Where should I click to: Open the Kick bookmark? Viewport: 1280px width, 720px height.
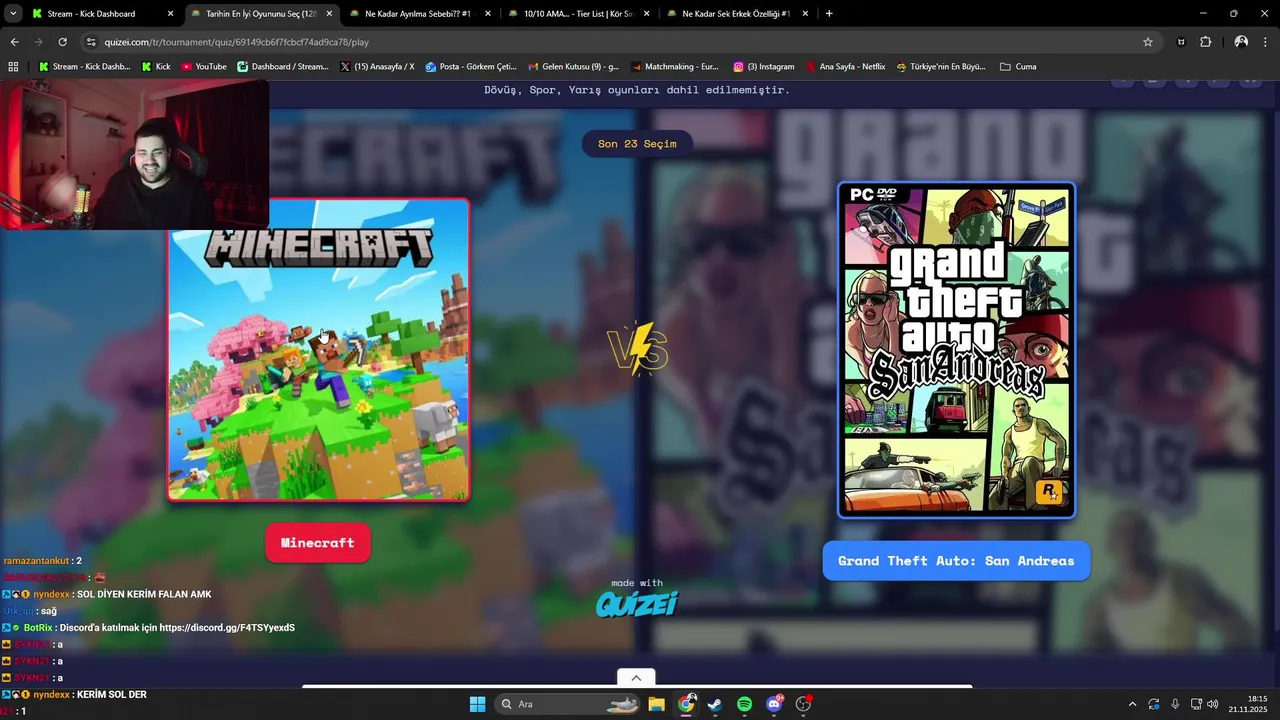click(x=156, y=67)
